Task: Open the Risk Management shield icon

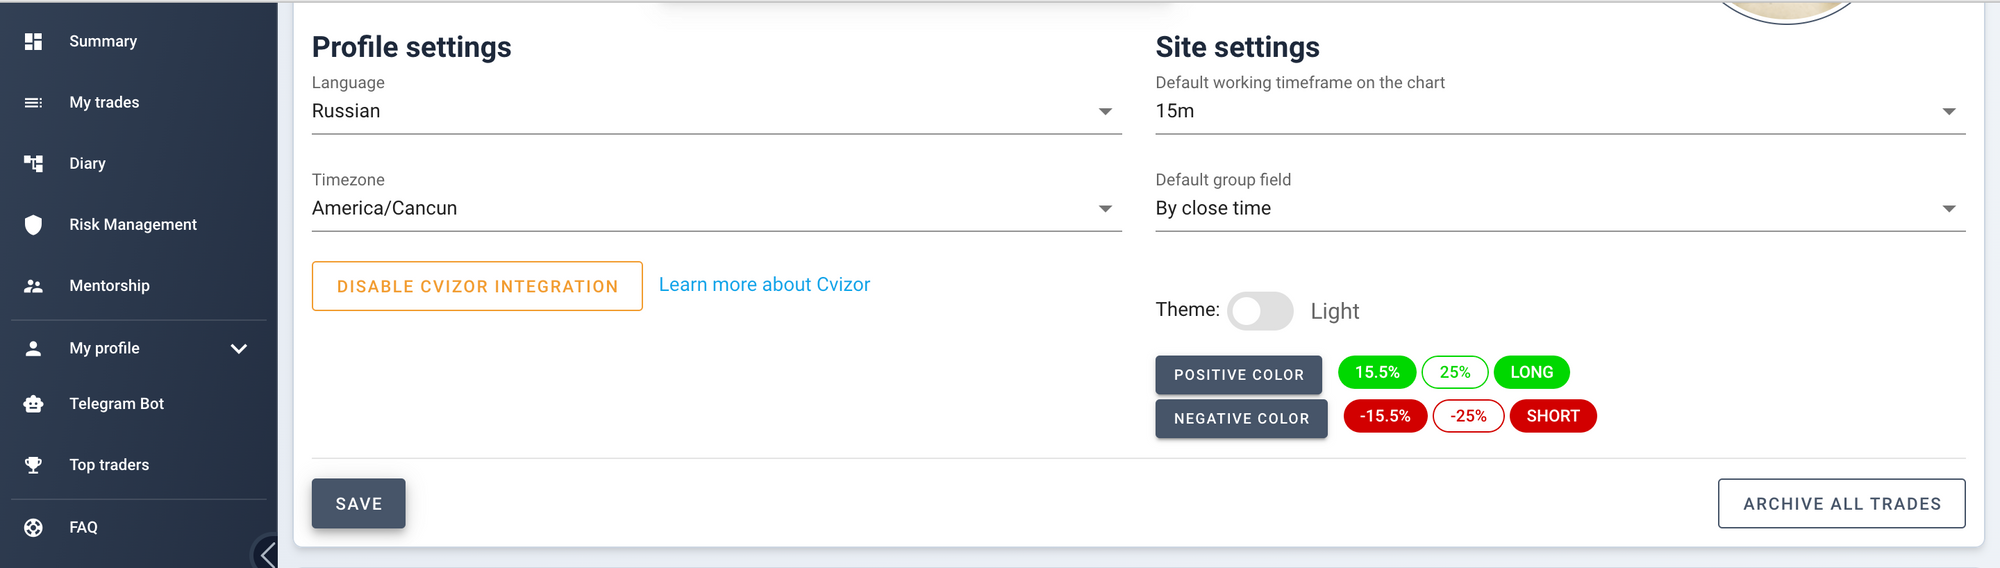Action: coord(33,224)
